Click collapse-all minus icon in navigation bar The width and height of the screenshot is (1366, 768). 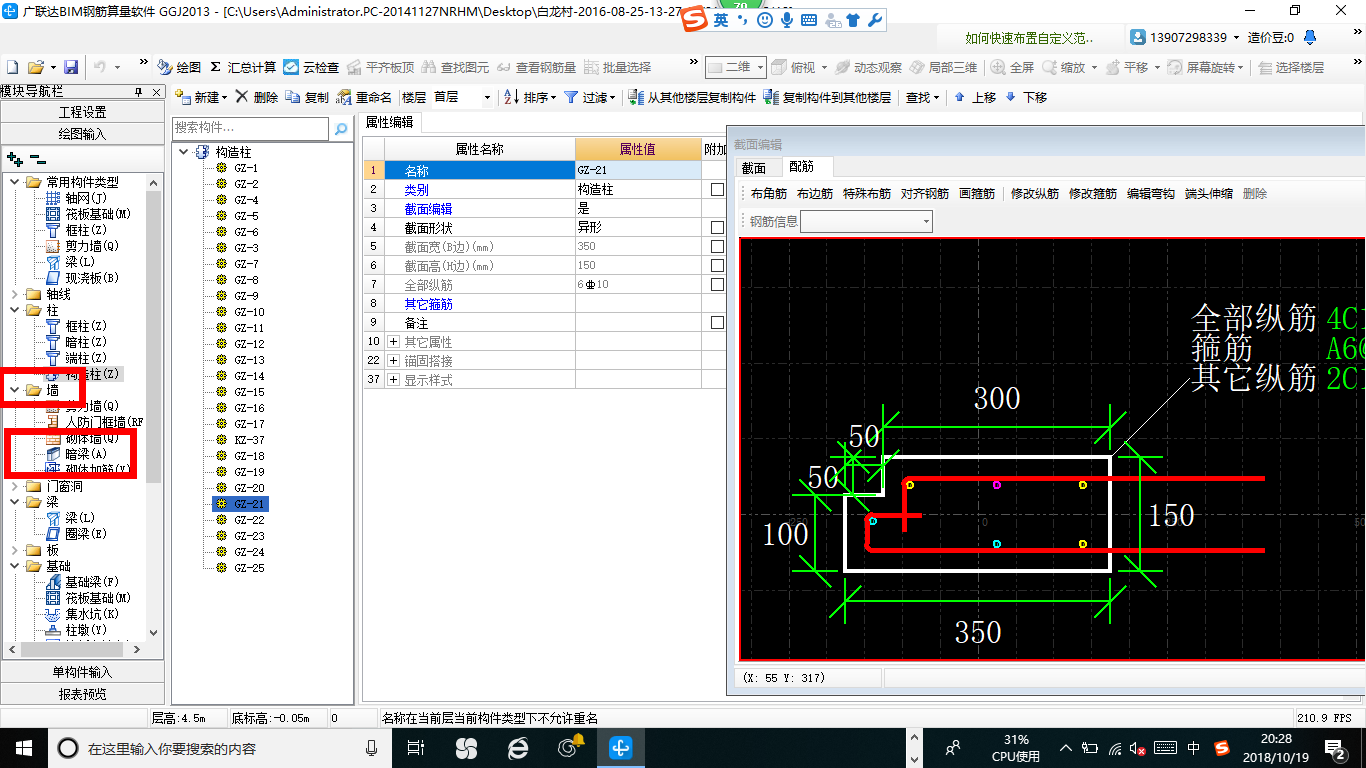[37, 158]
